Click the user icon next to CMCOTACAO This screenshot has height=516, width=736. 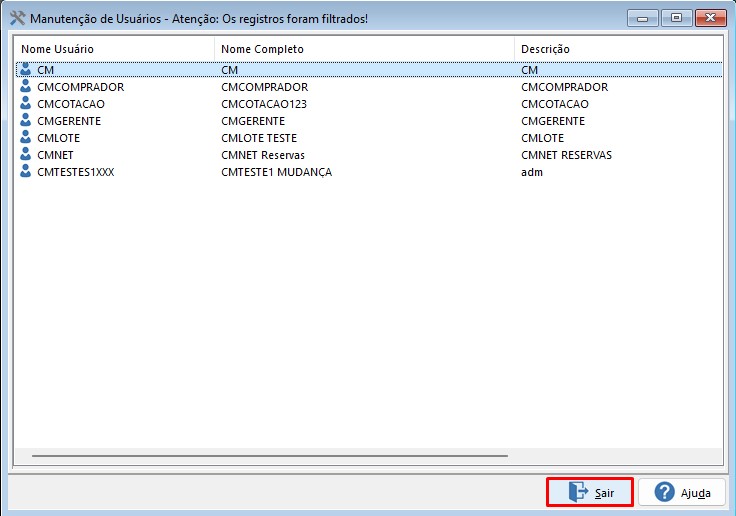[x=25, y=103]
